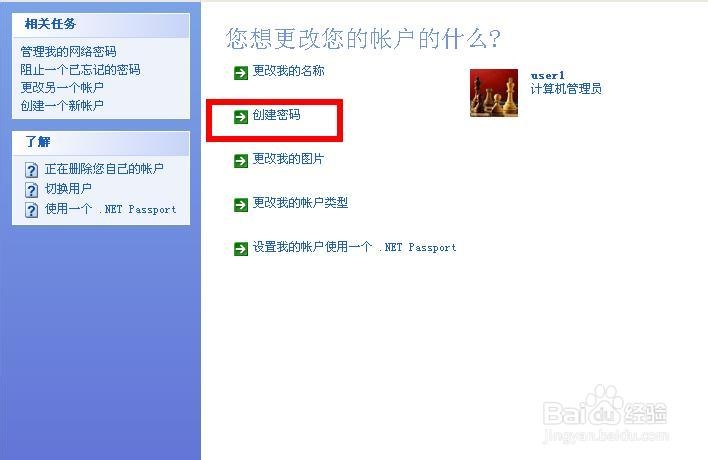Open 设置我的帐户使用一个 .NET Passport

tap(354, 247)
